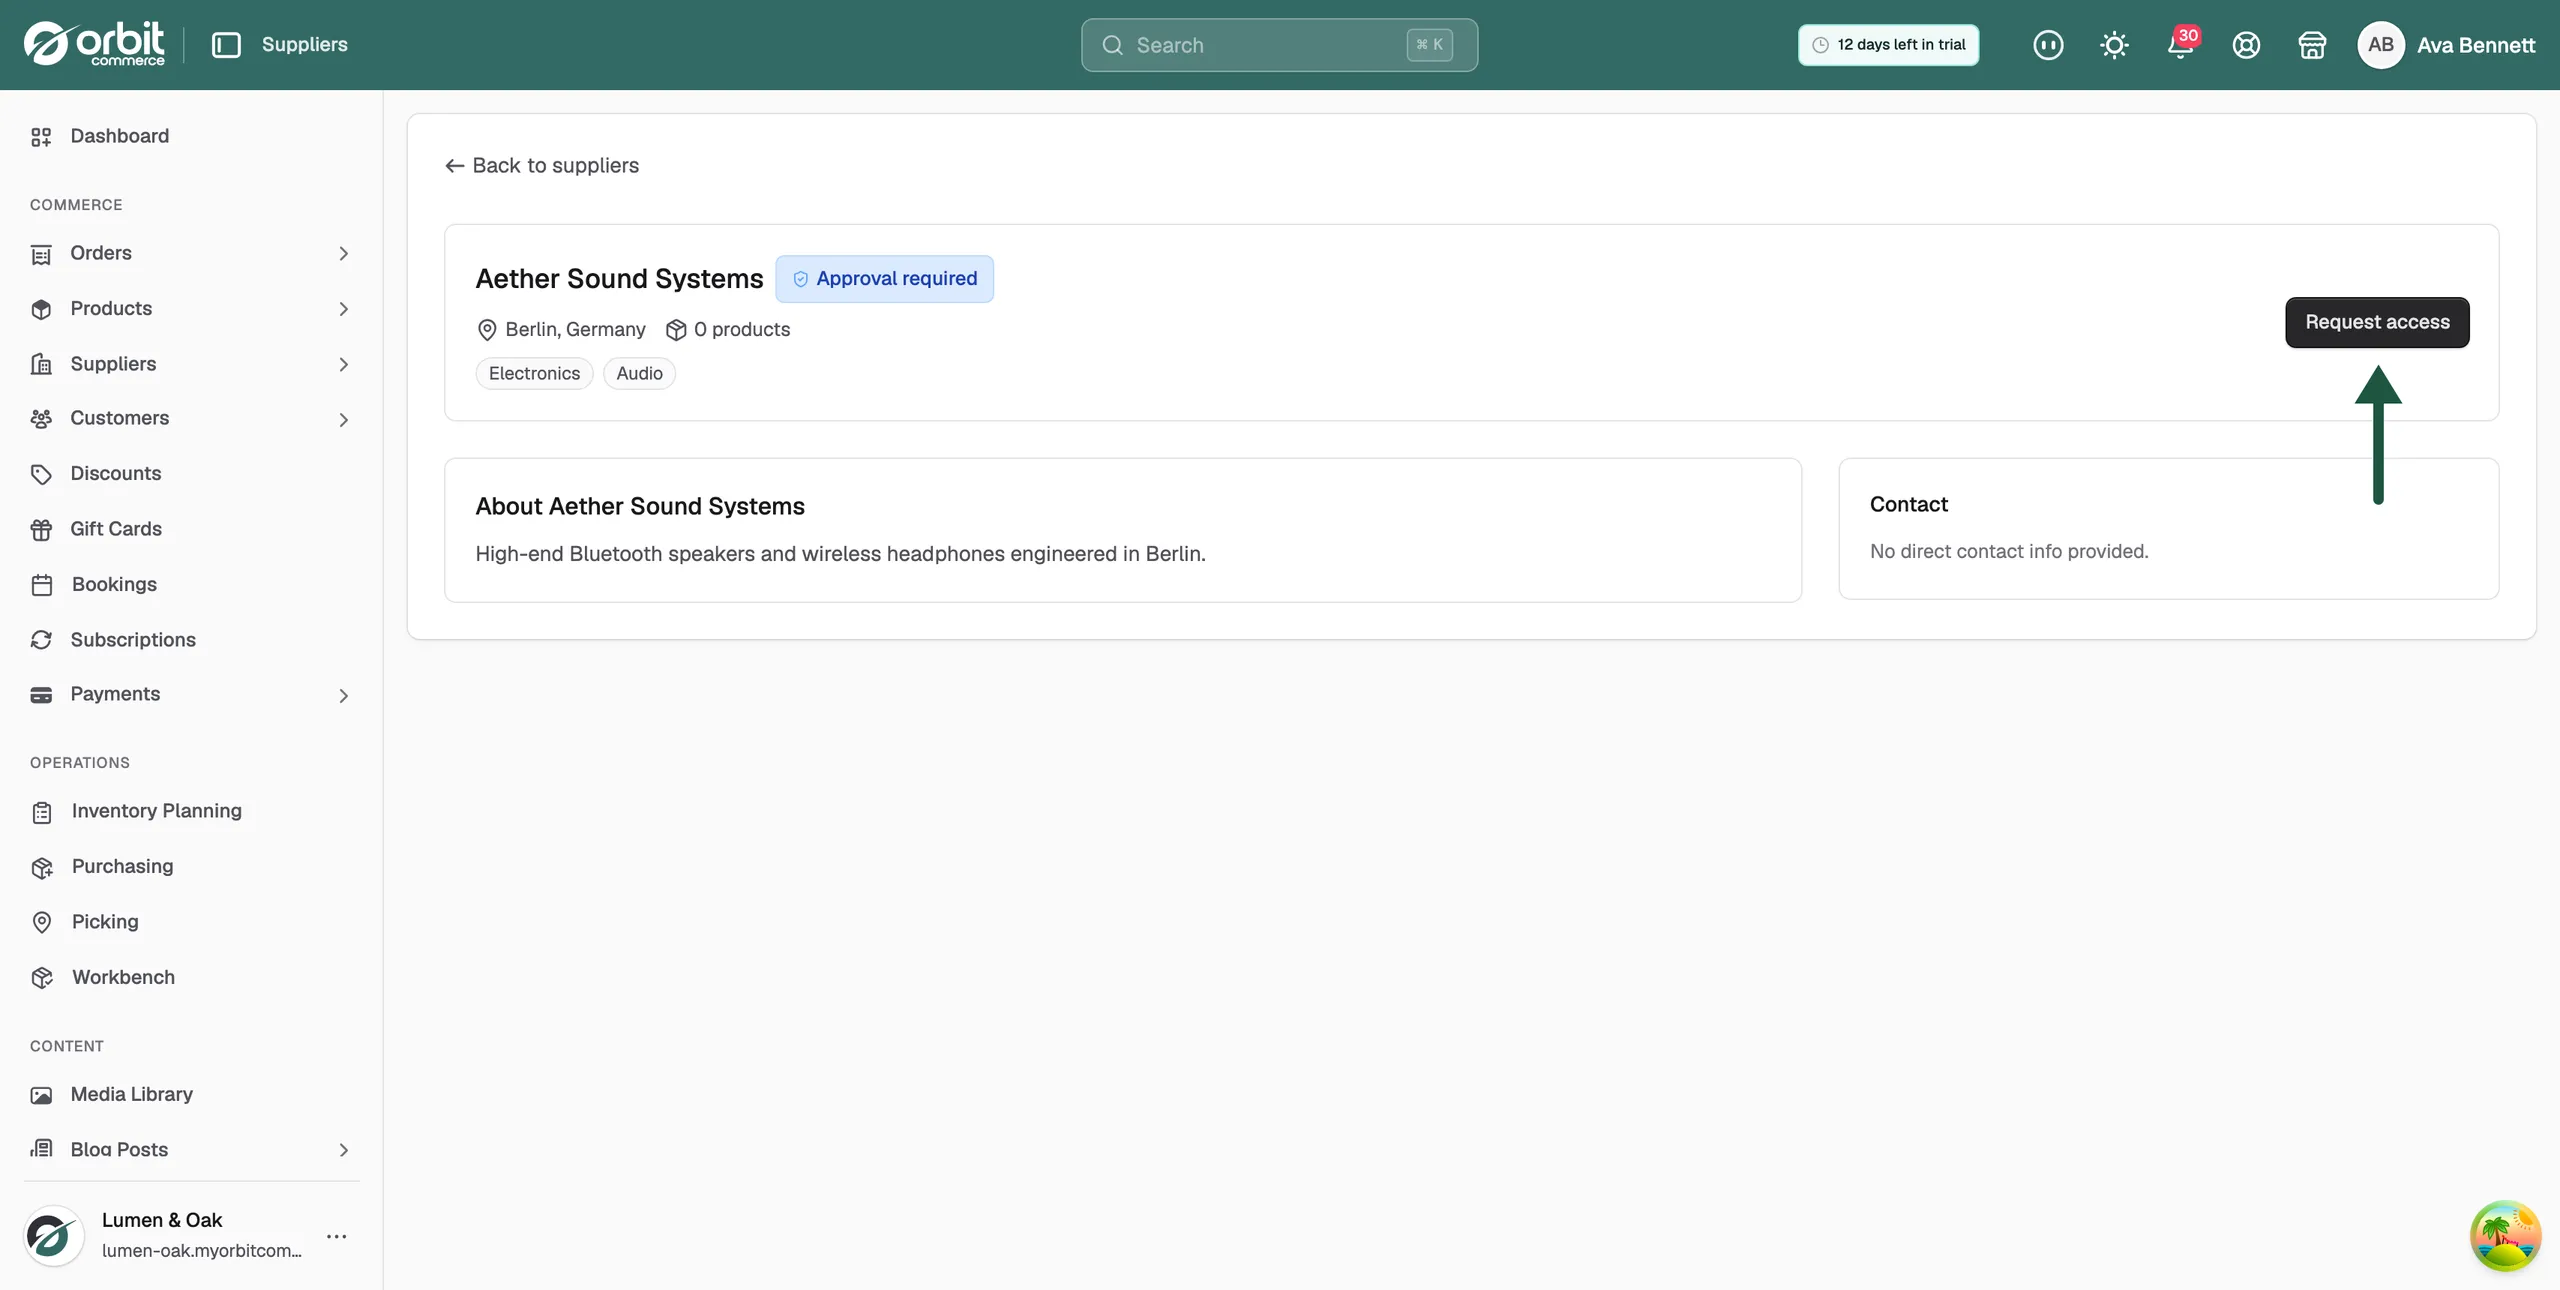Open Gift Cards in the sidebar
Viewport: 2560px width, 1290px height.
coord(191,528)
